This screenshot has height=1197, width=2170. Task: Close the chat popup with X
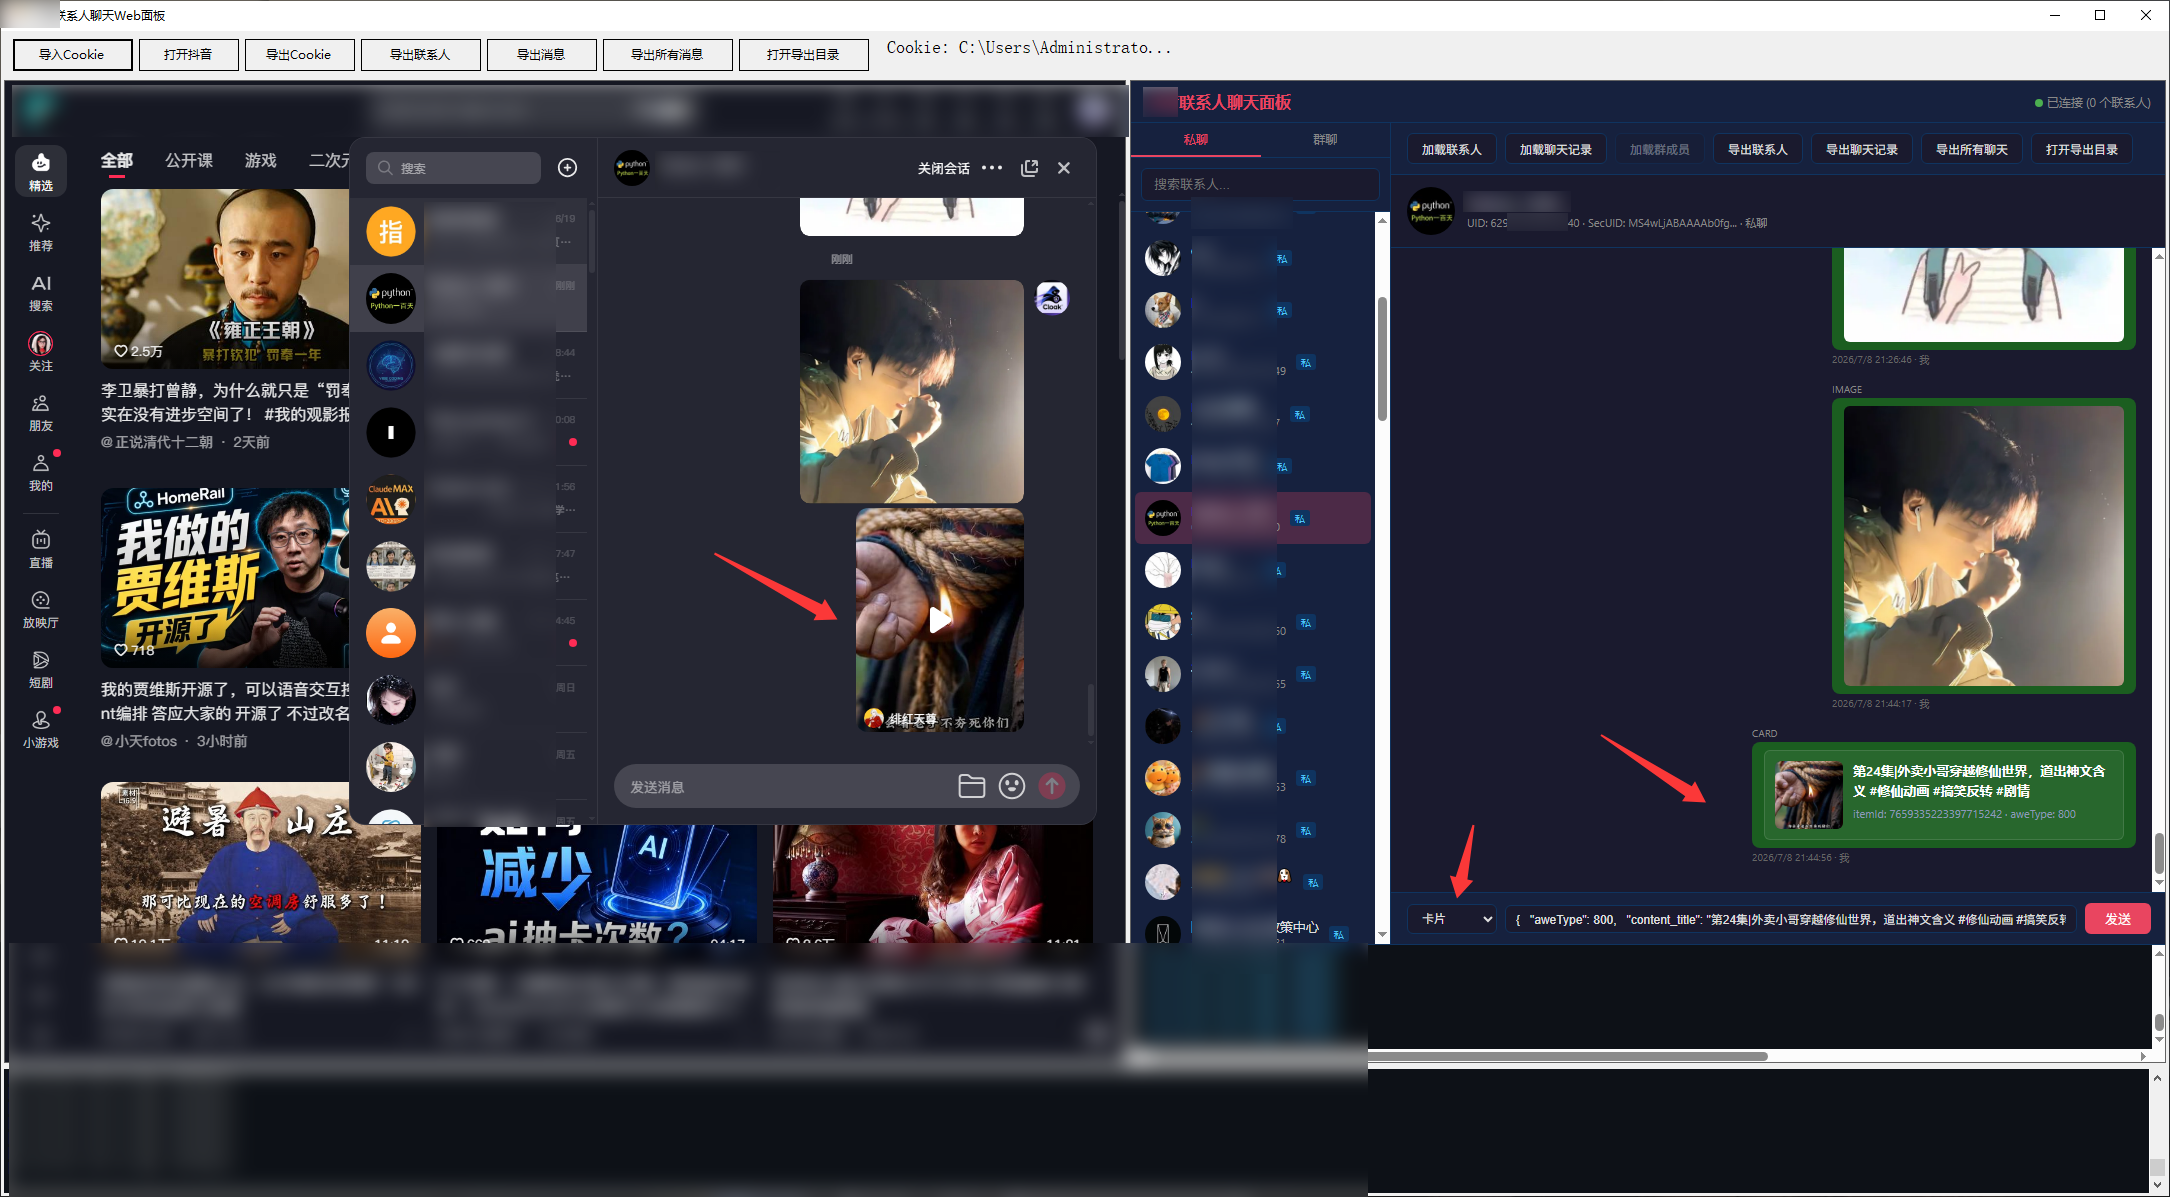click(x=1064, y=168)
